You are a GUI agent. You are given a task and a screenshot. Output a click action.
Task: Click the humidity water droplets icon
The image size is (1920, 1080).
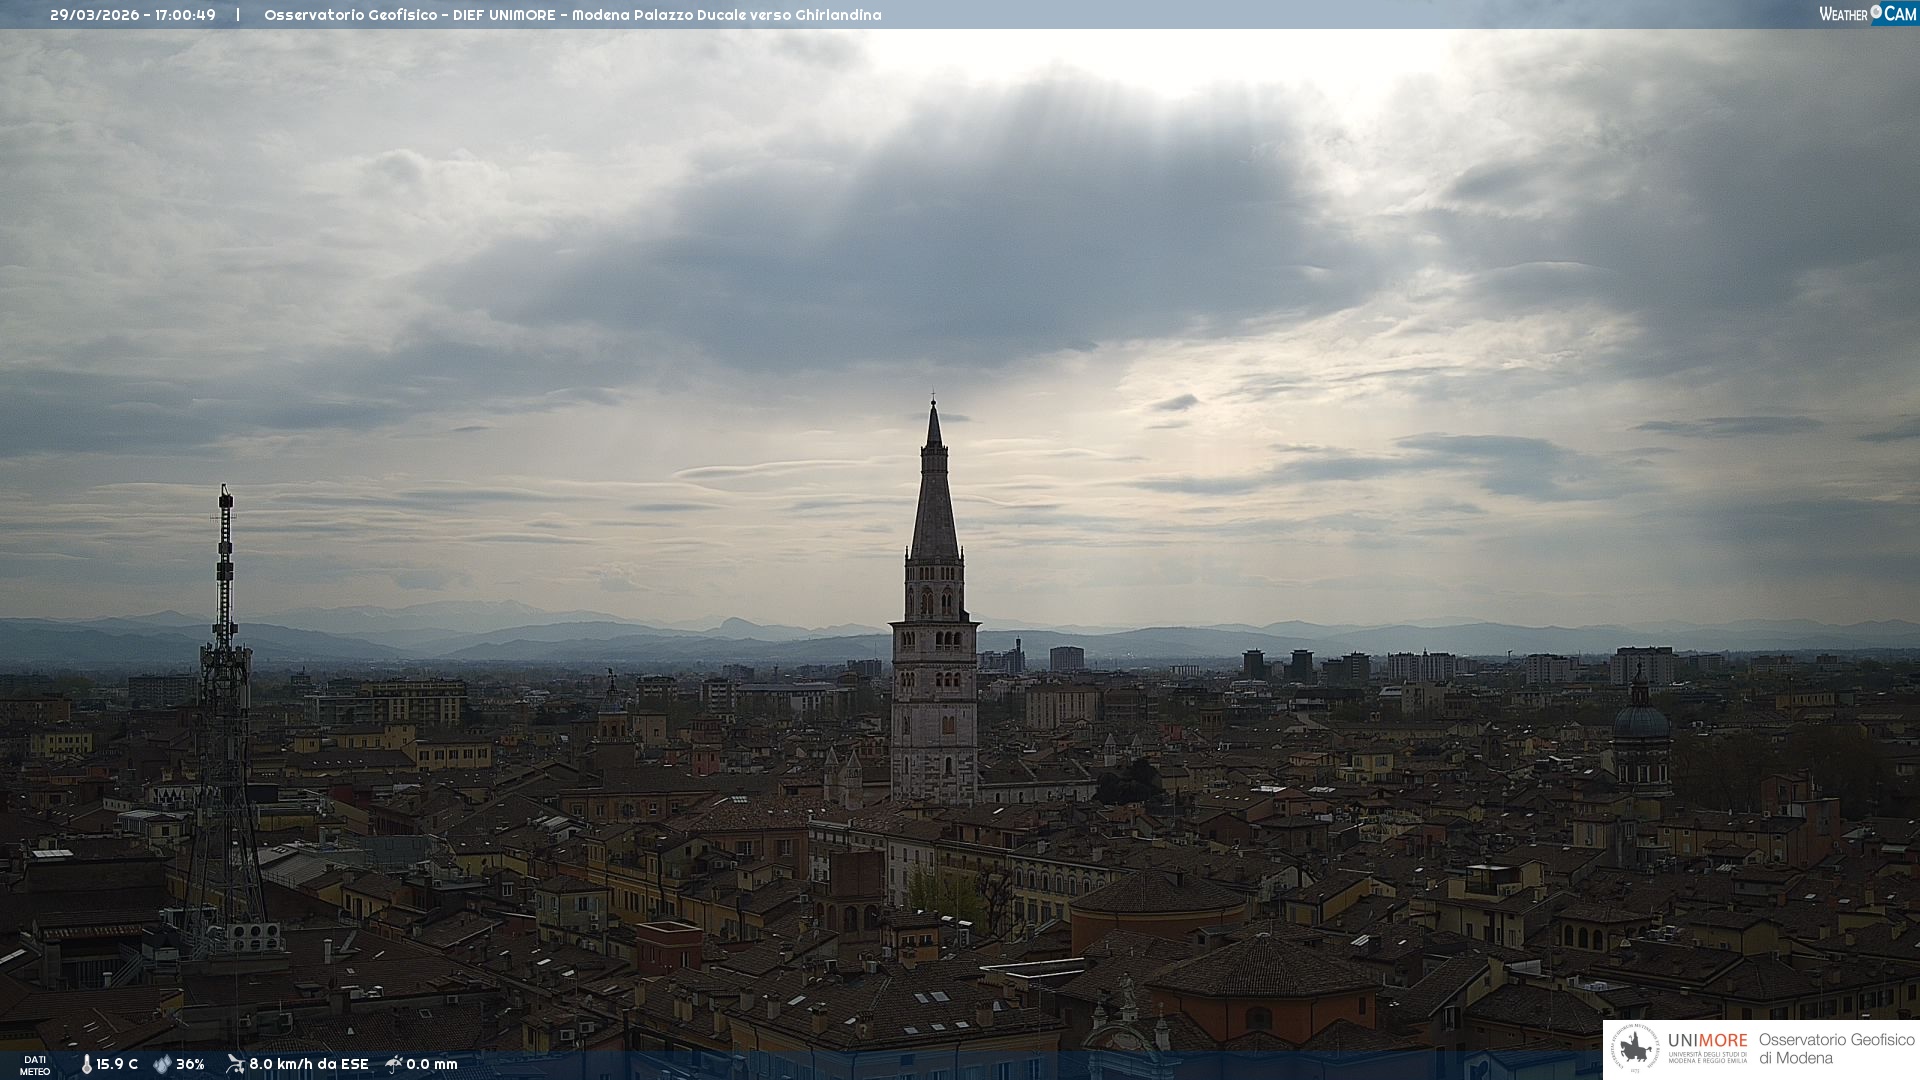[x=162, y=1064]
